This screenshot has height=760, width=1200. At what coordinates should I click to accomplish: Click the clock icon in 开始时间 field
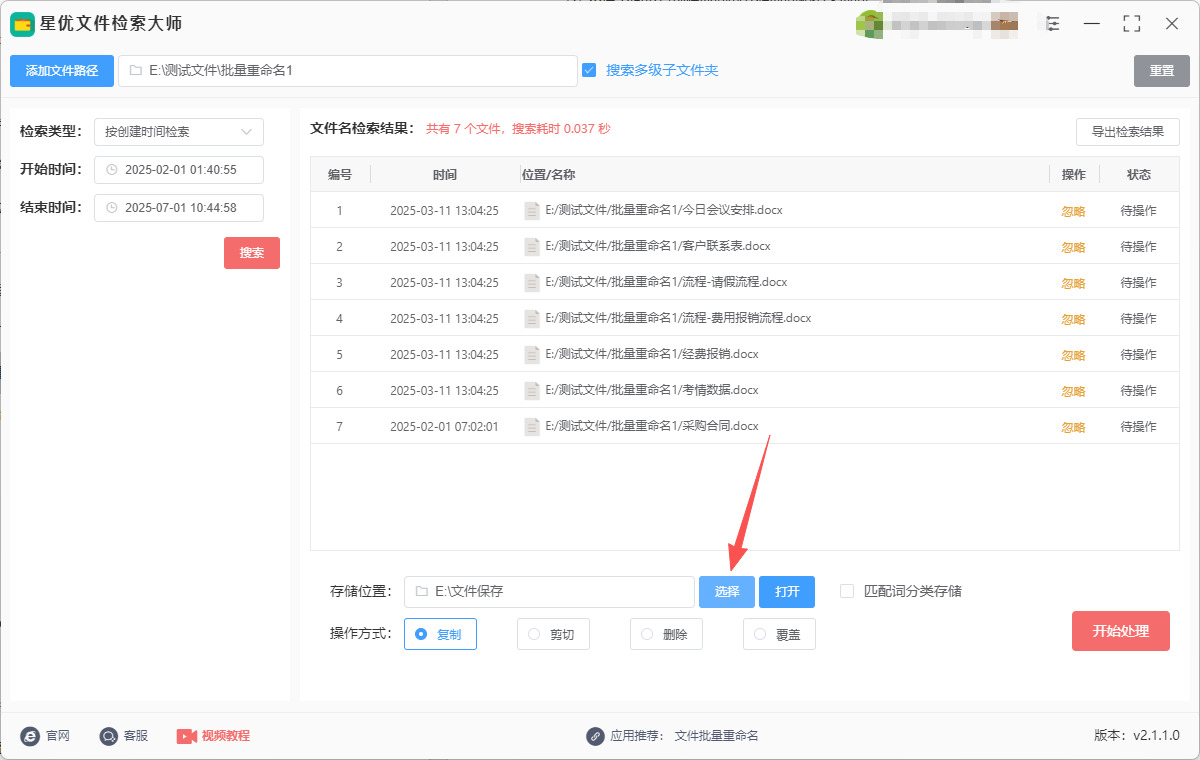tap(112, 170)
